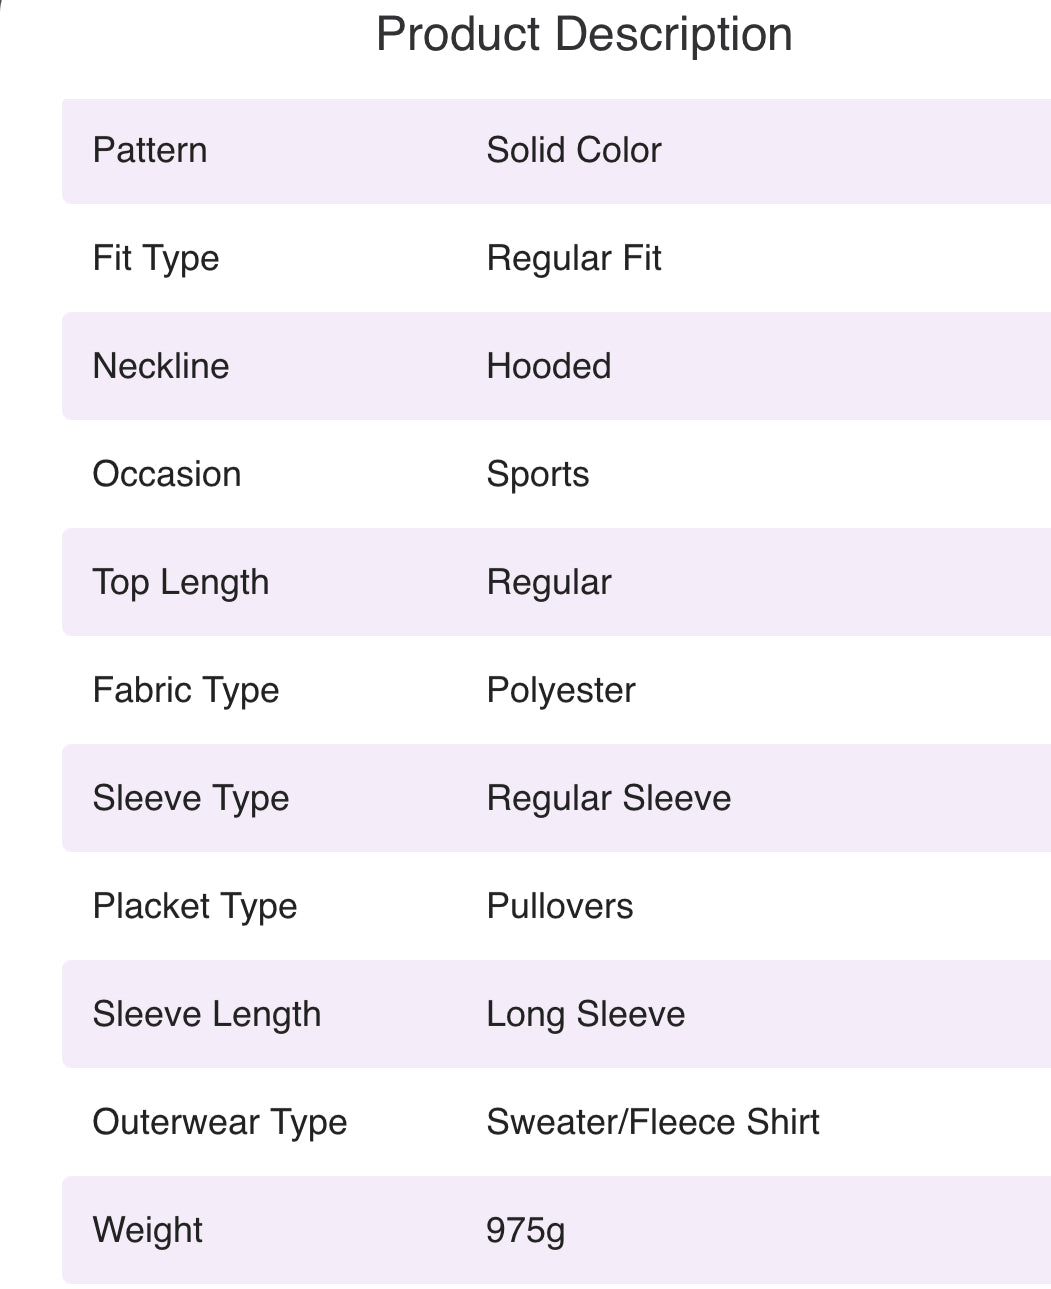Click the Long Sleeve value
This screenshot has width=1051, height=1289.
coord(585,1015)
